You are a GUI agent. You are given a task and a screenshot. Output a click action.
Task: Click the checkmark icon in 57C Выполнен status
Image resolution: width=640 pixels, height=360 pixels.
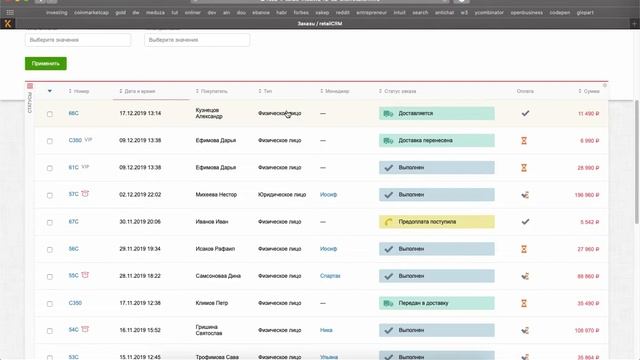pyautogui.click(x=389, y=195)
